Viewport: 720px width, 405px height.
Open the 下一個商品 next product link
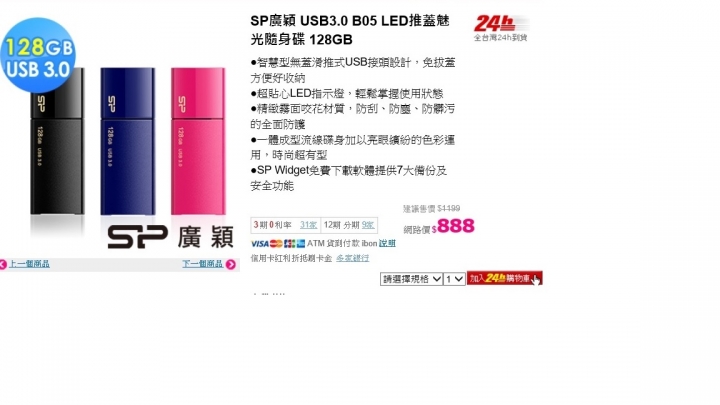pyautogui.click(x=202, y=264)
